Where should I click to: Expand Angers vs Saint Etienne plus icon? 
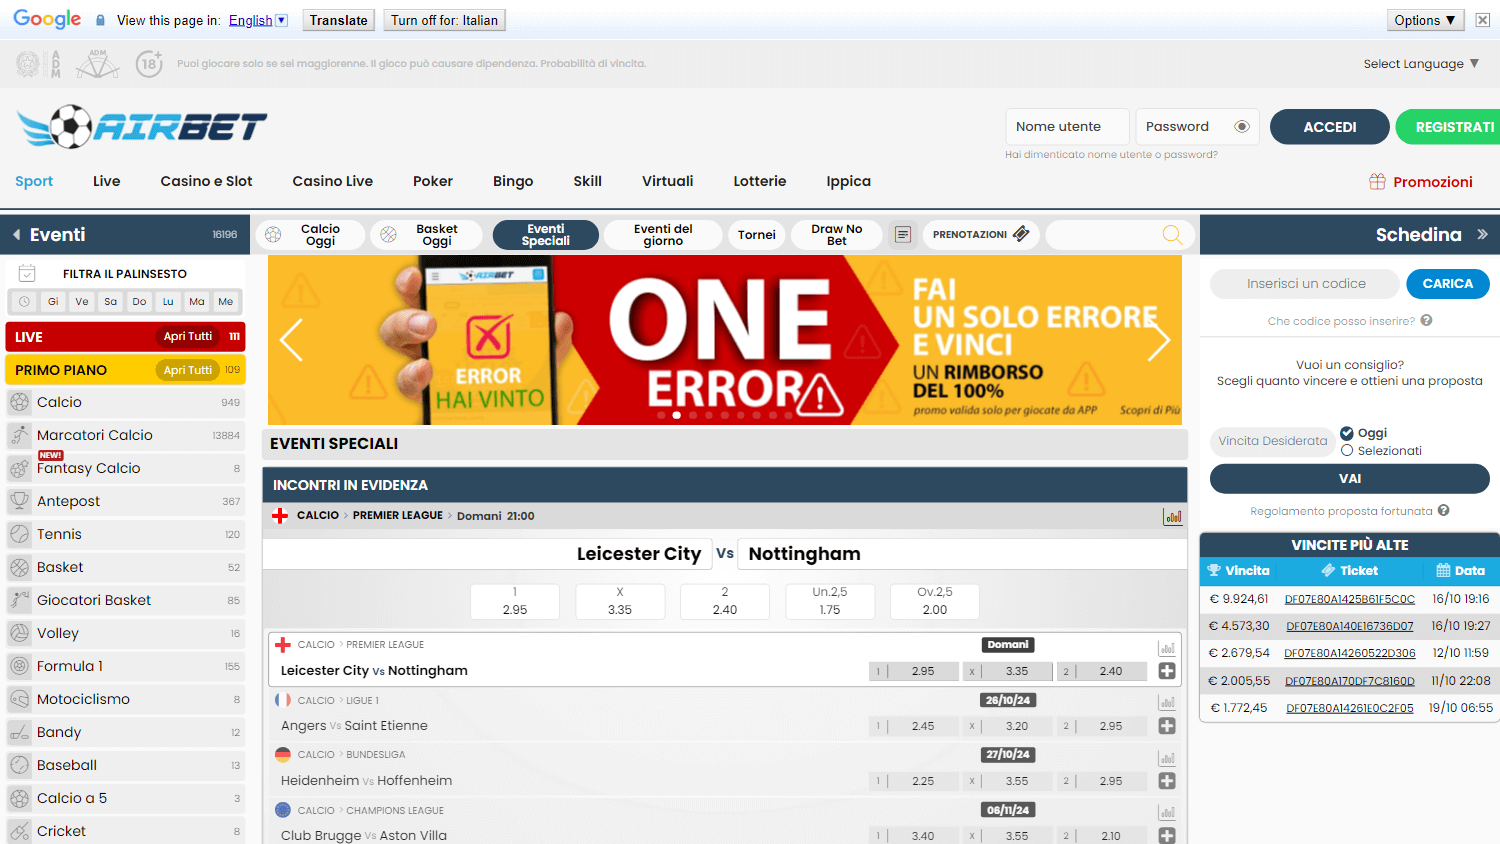1167,726
